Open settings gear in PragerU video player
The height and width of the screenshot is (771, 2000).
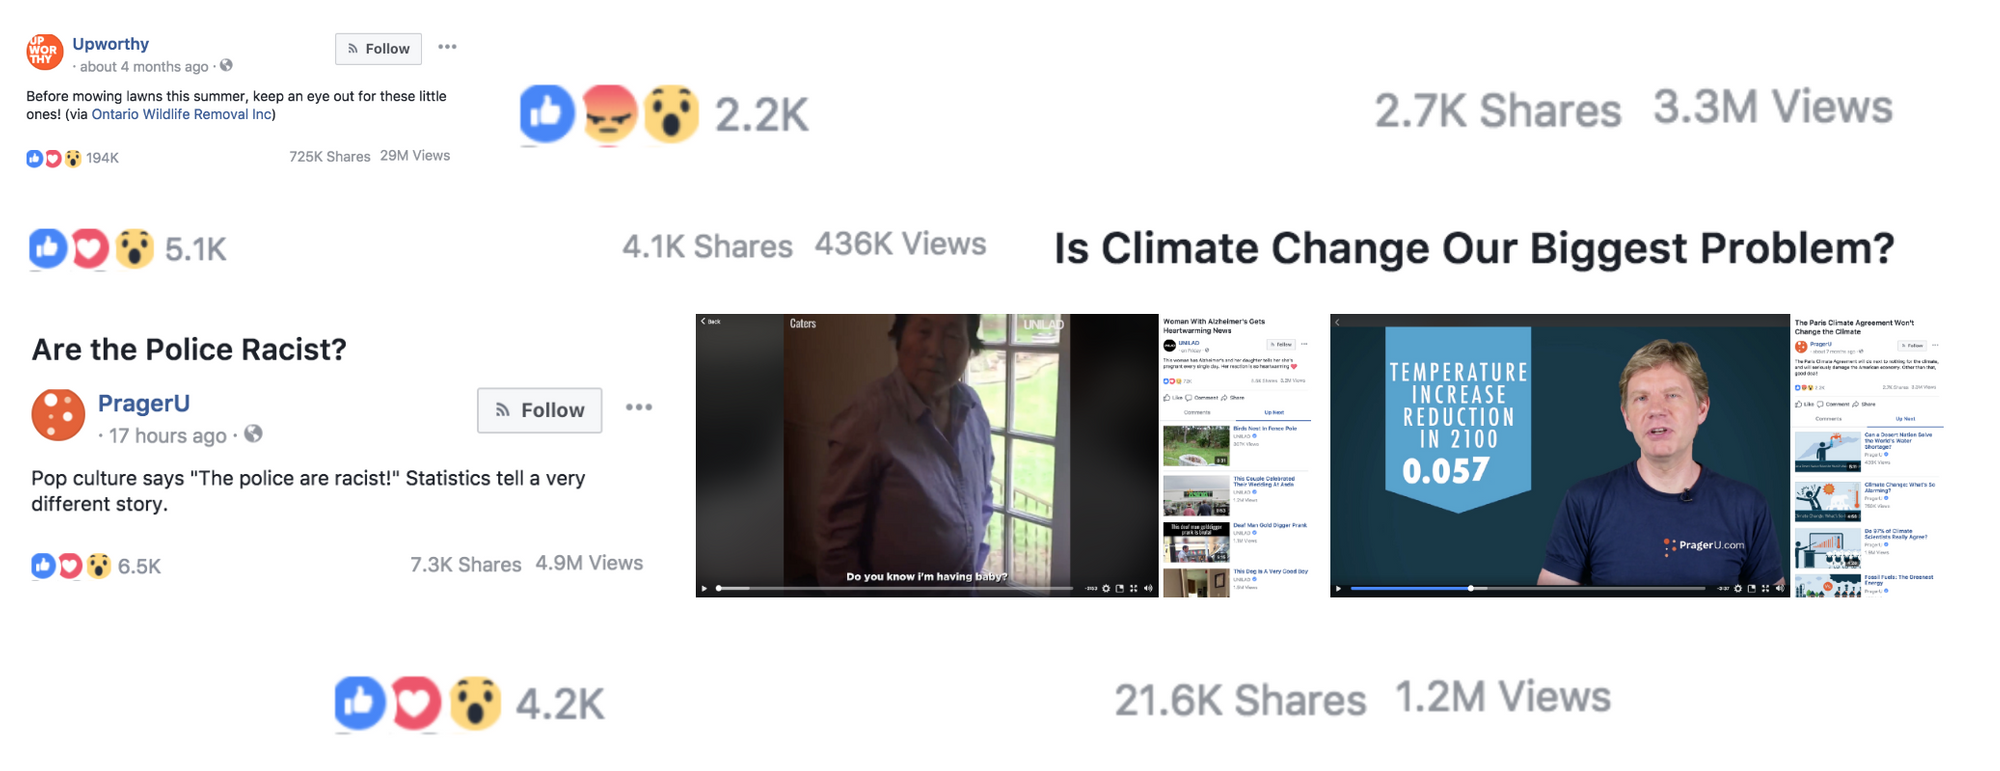[x=1738, y=588]
